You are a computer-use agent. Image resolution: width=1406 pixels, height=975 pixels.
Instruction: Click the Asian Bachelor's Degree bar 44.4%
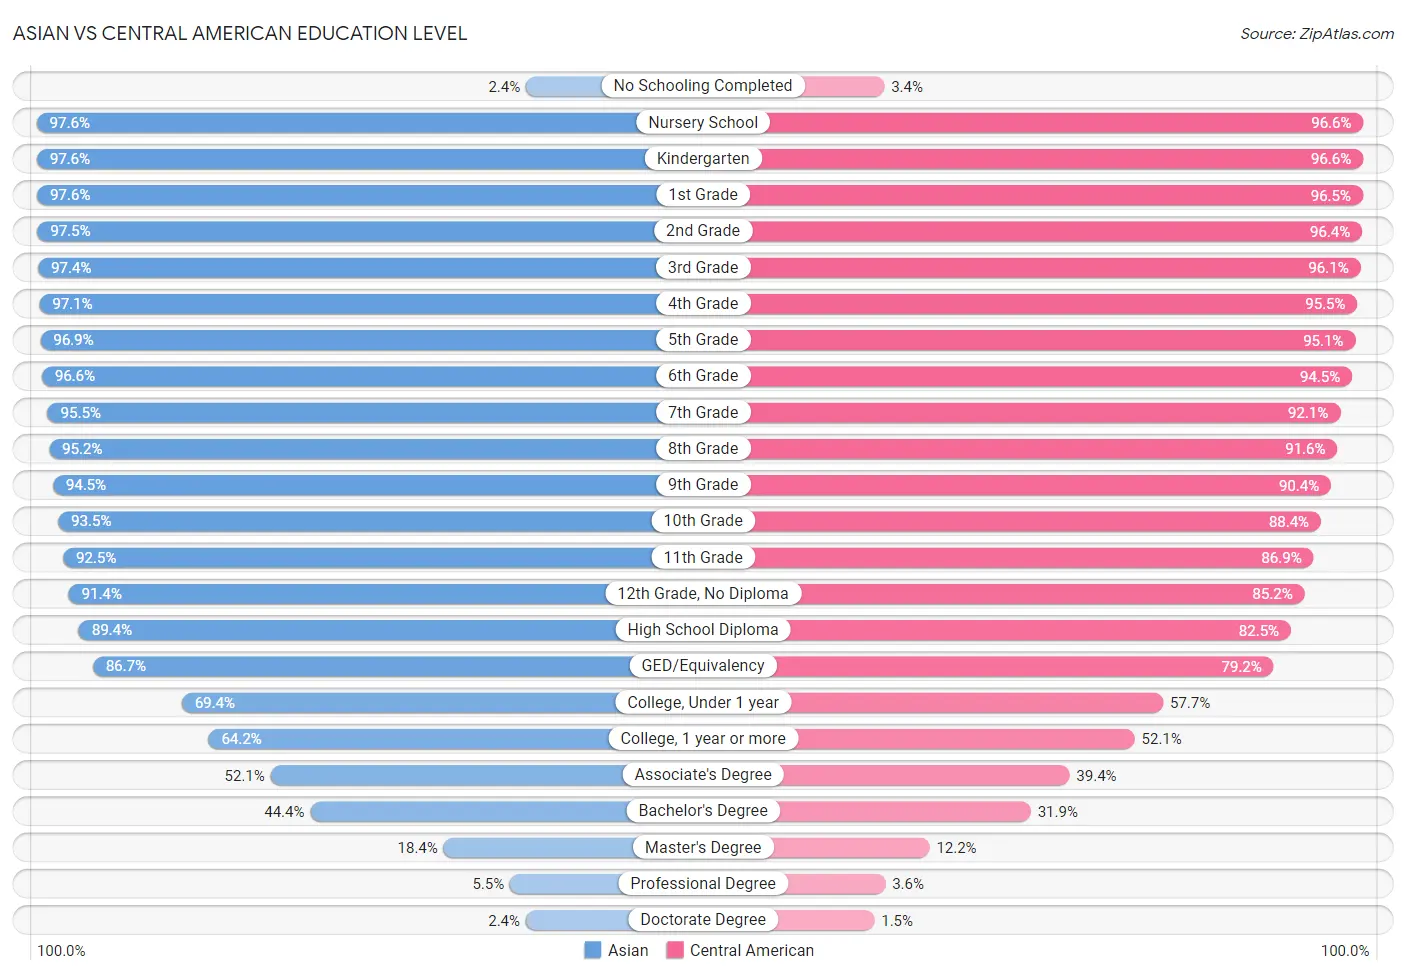point(507,811)
